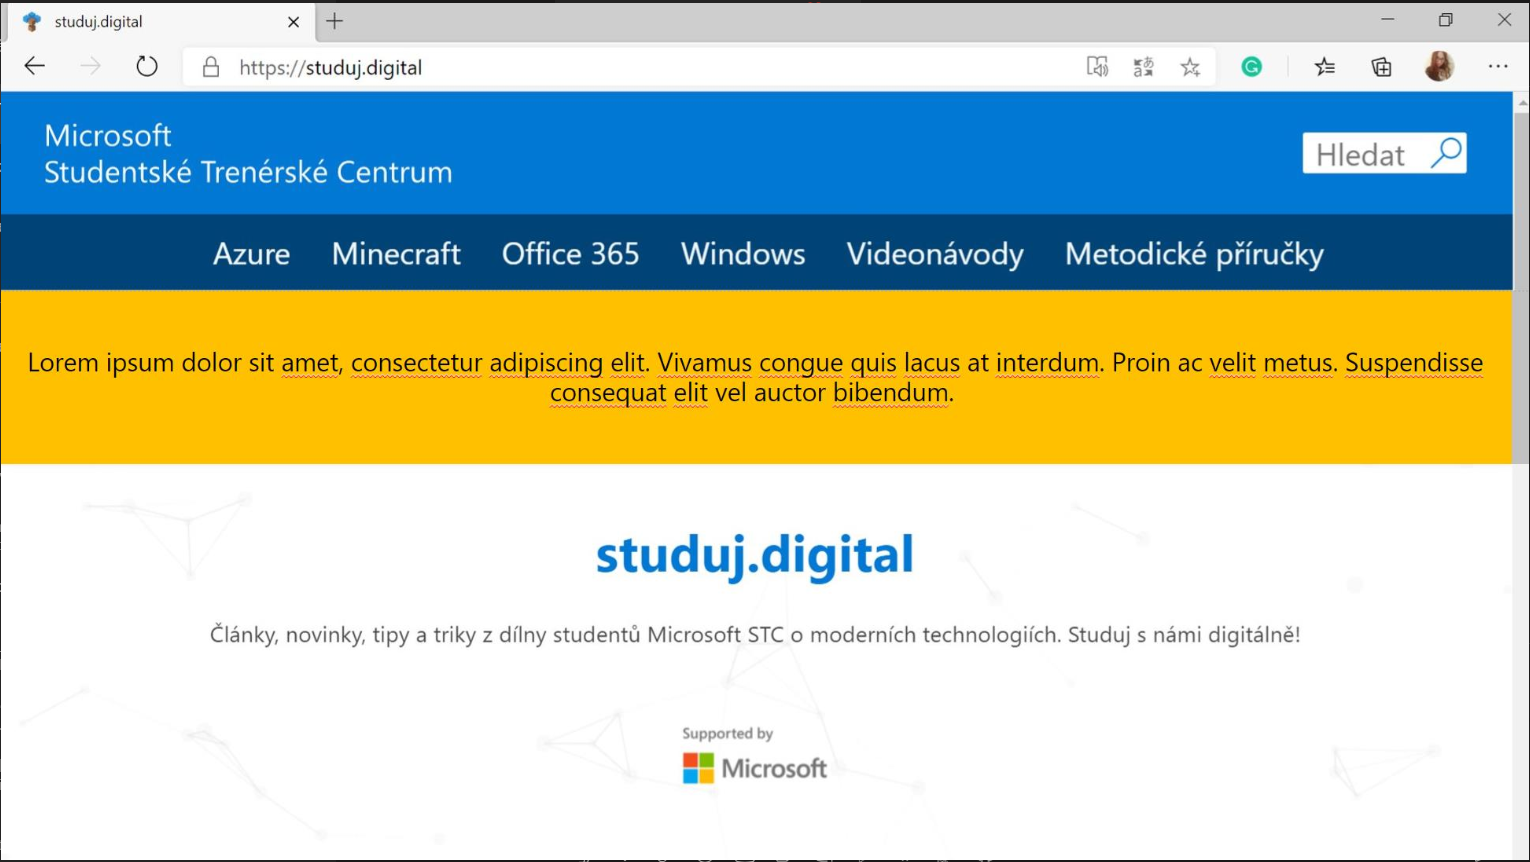
Task: Run a search with the magnifier icon
Action: click(1446, 152)
